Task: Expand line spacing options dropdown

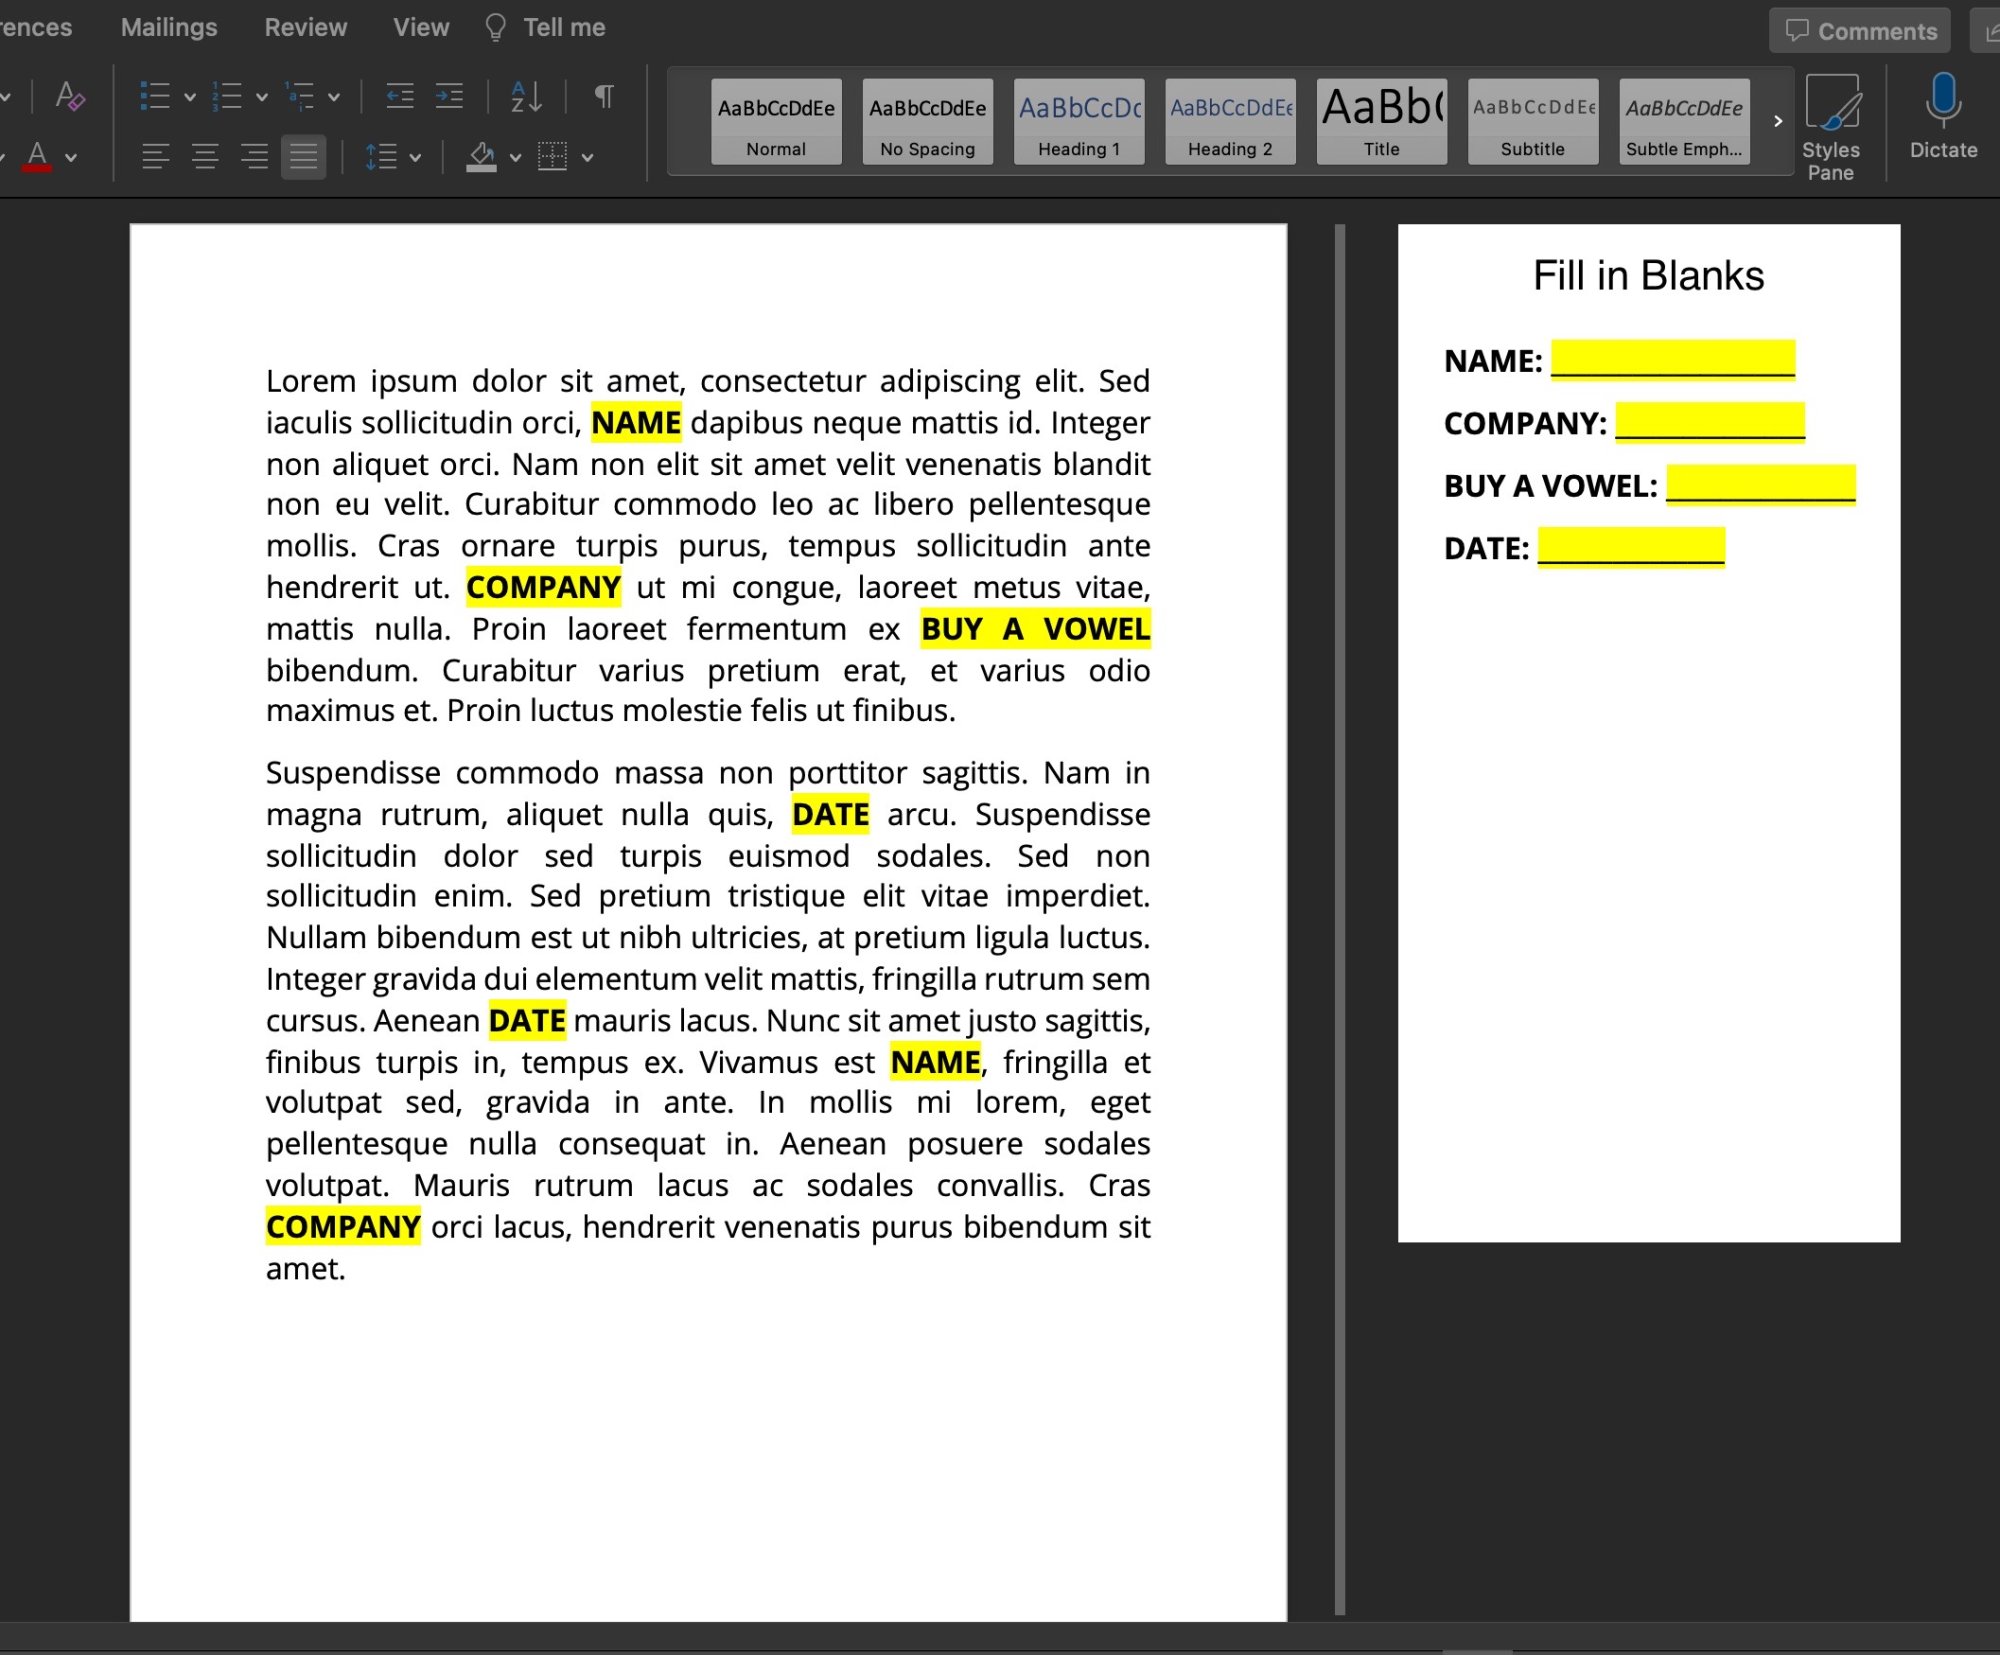Action: click(415, 157)
